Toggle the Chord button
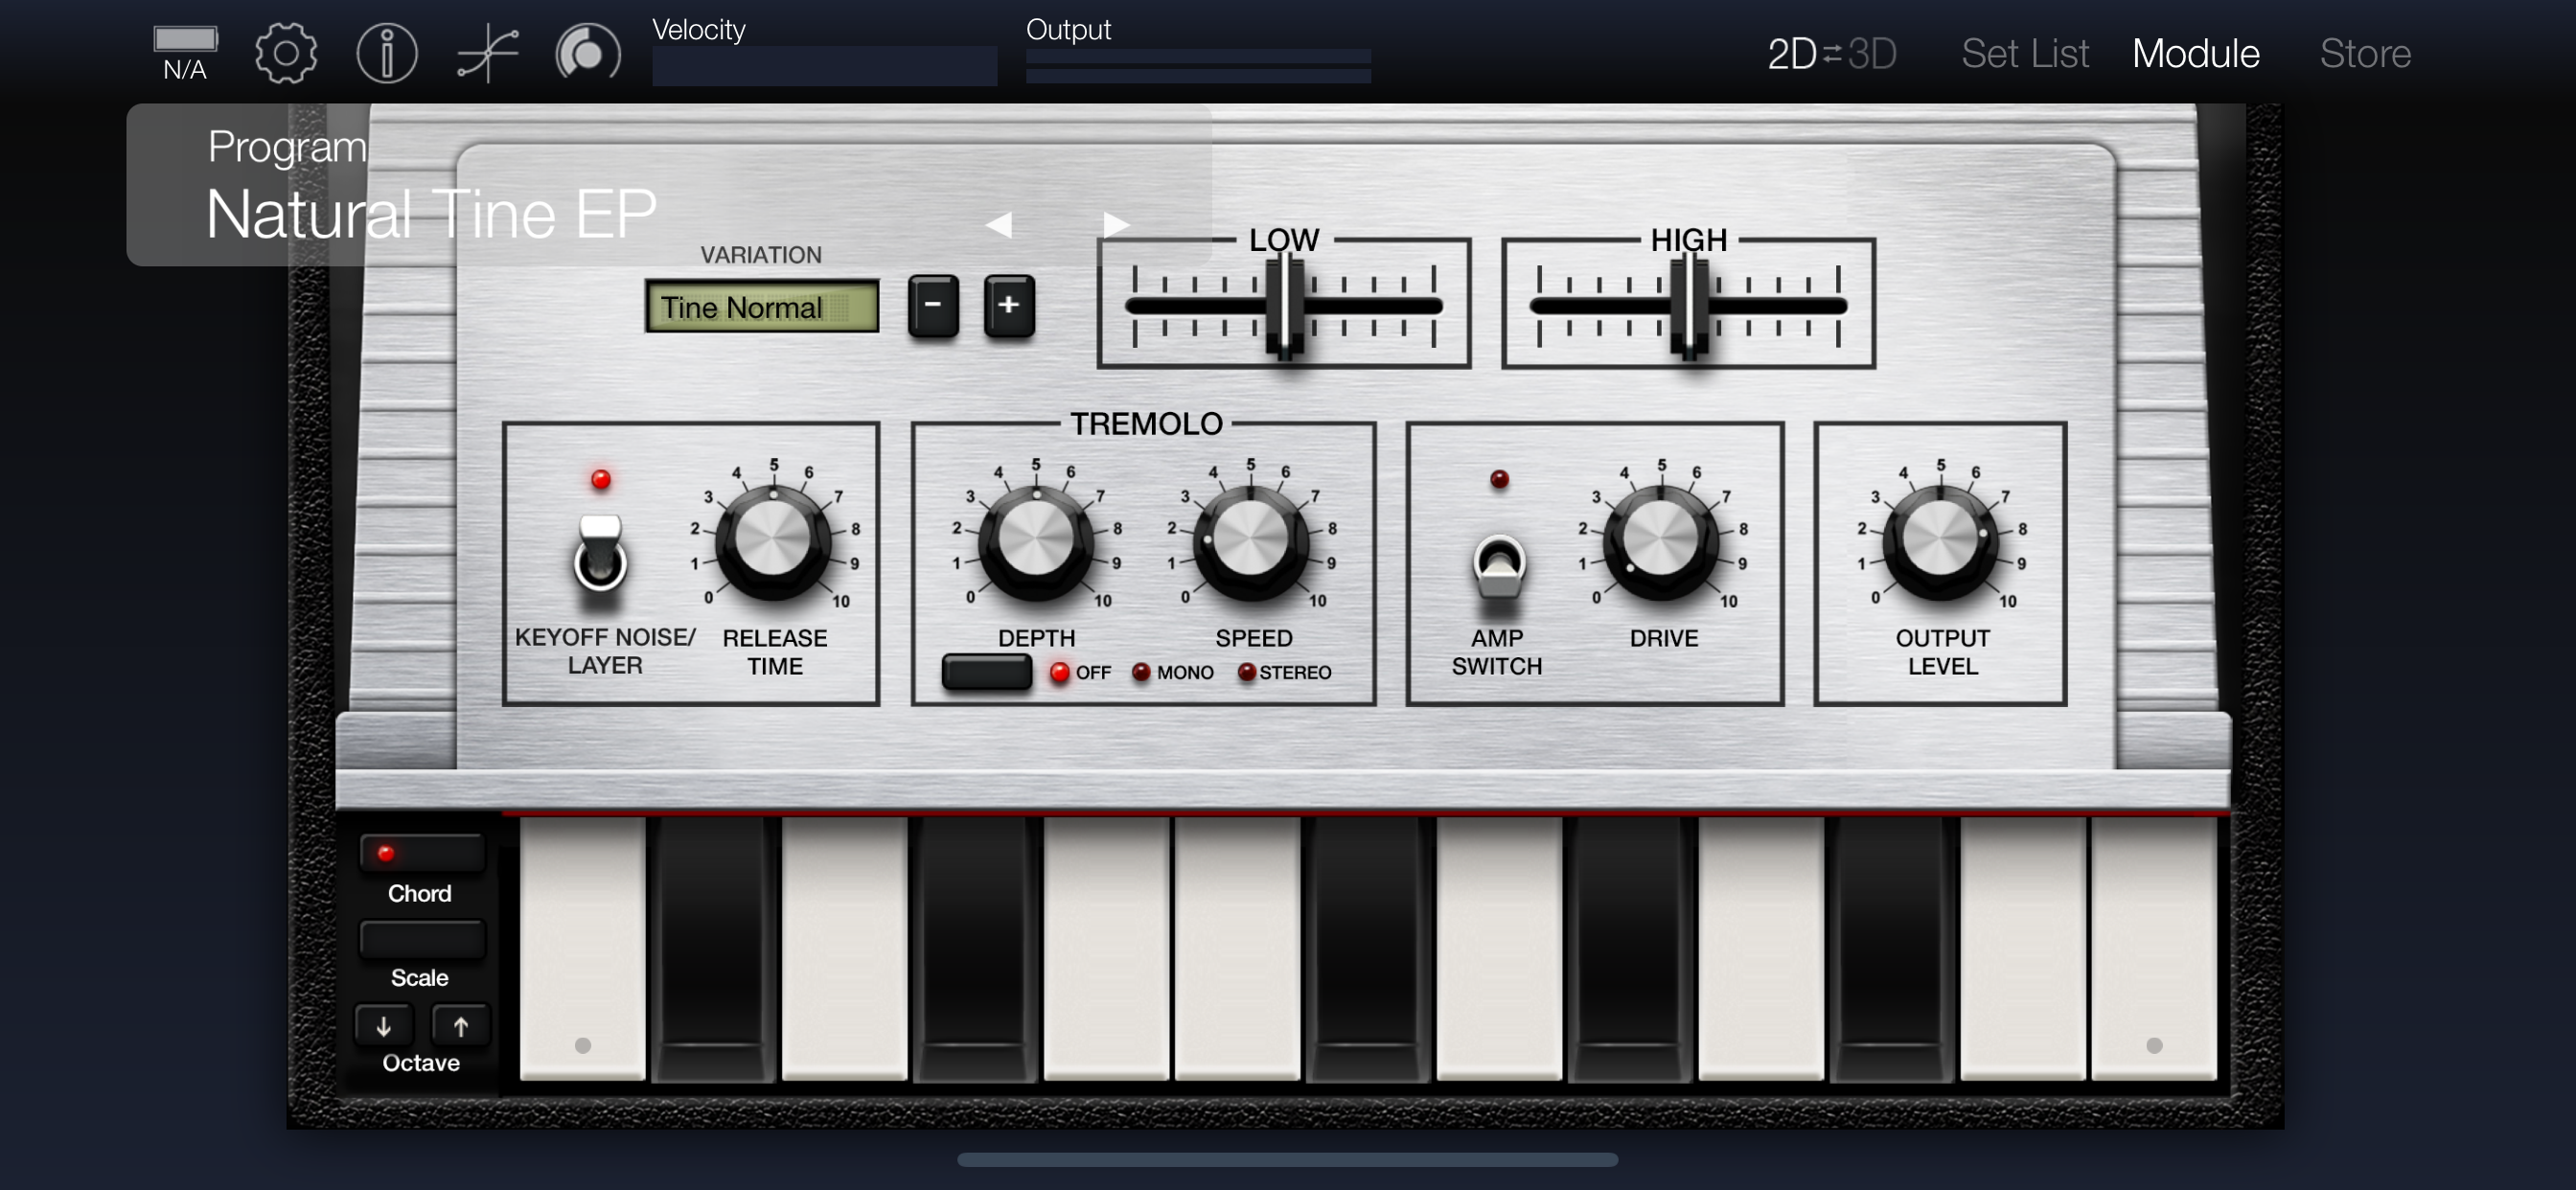The height and width of the screenshot is (1190, 2576). click(x=422, y=853)
